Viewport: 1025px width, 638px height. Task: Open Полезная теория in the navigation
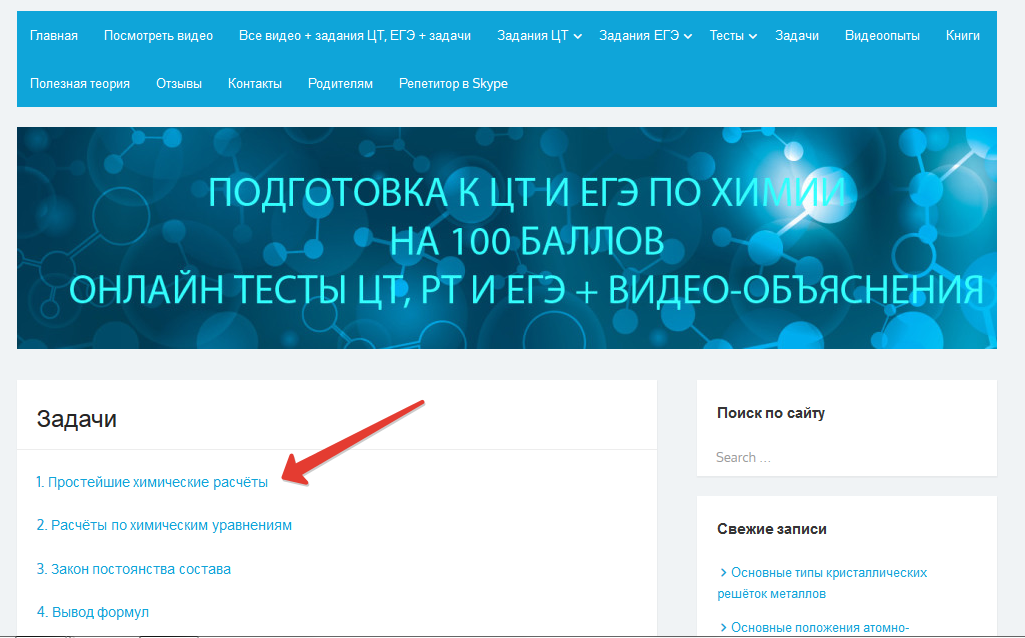point(80,84)
